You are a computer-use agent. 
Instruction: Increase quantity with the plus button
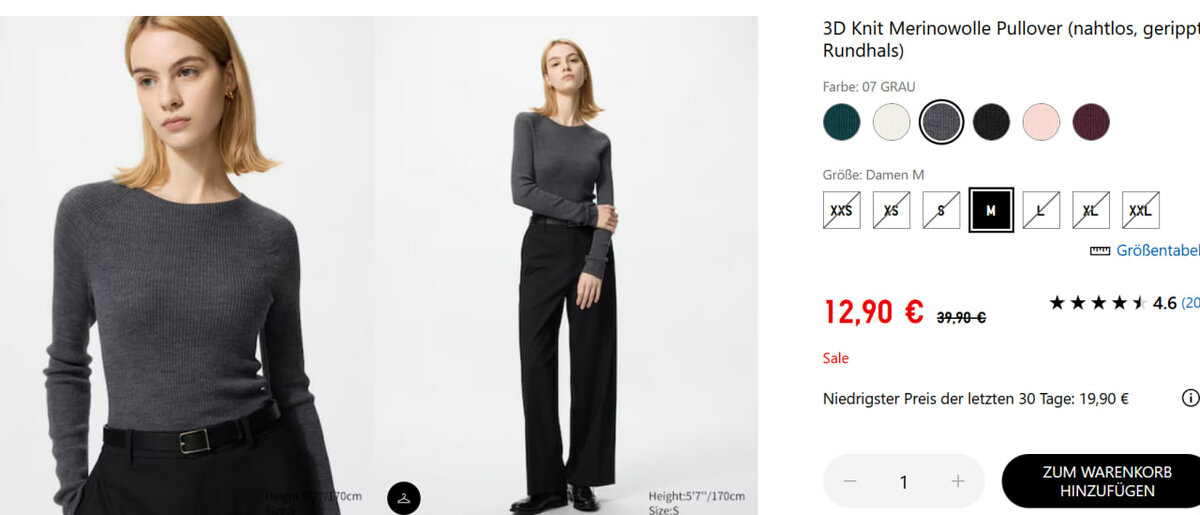pyautogui.click(x=958, y=482)
